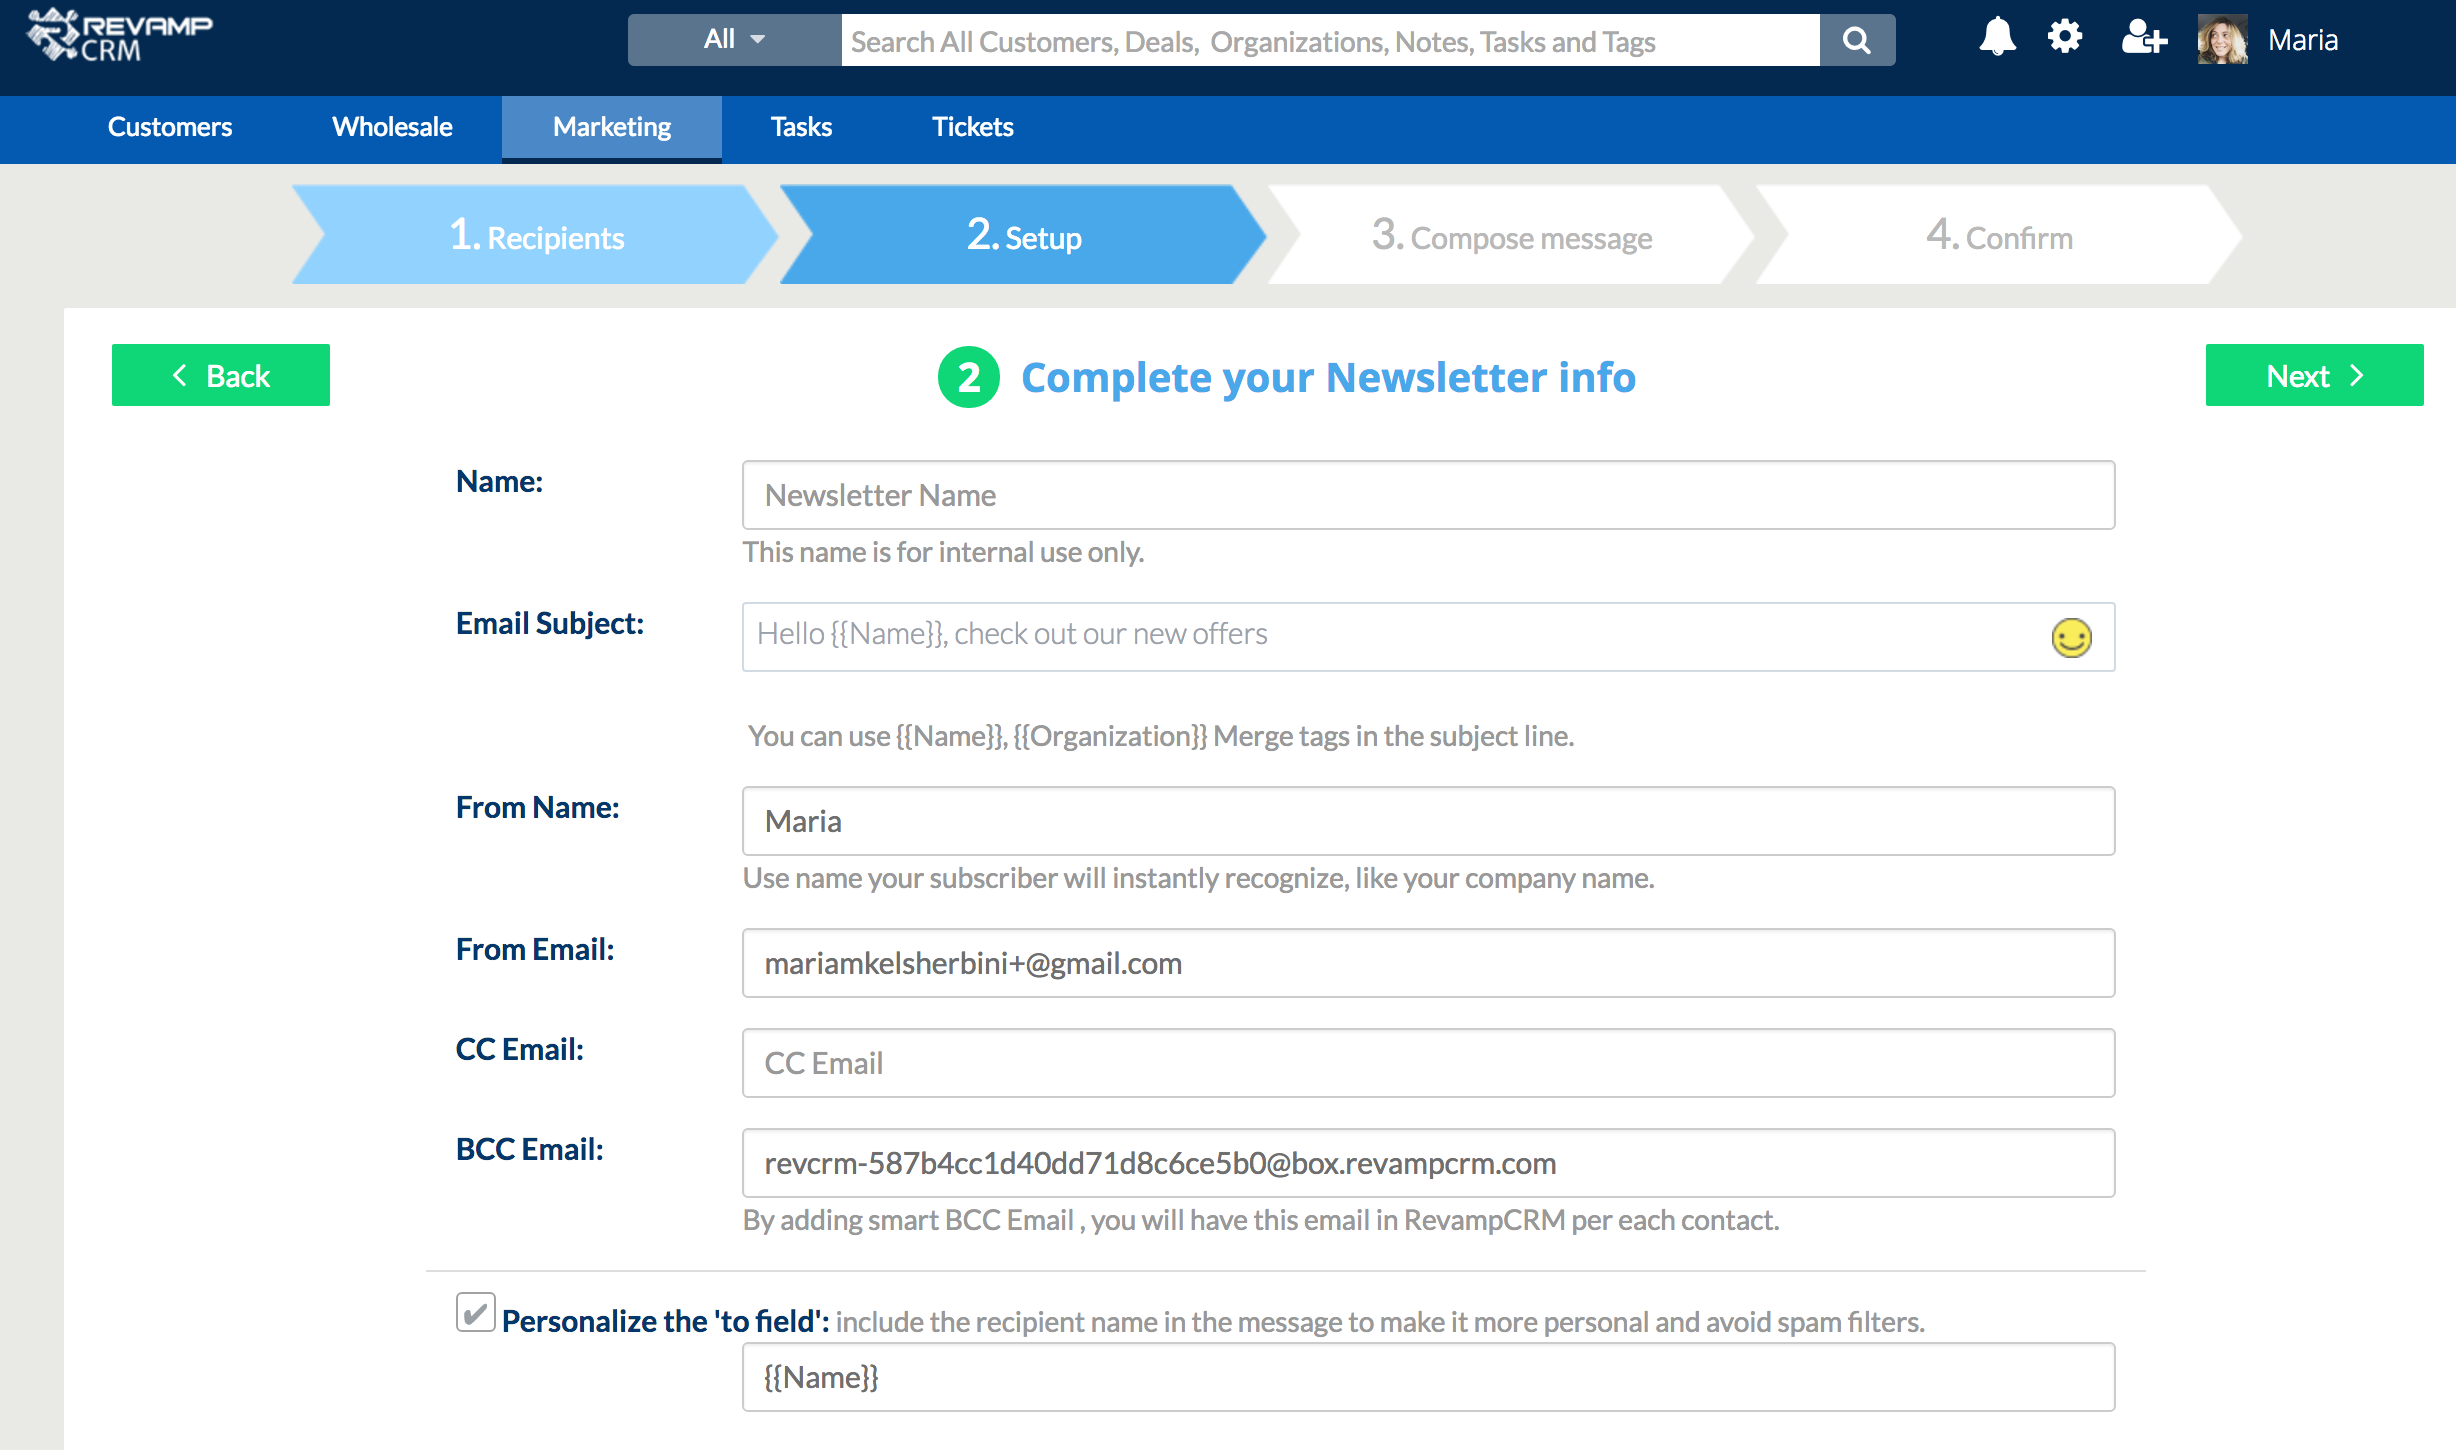Switch to the Tickets tab

pos(972,127)
